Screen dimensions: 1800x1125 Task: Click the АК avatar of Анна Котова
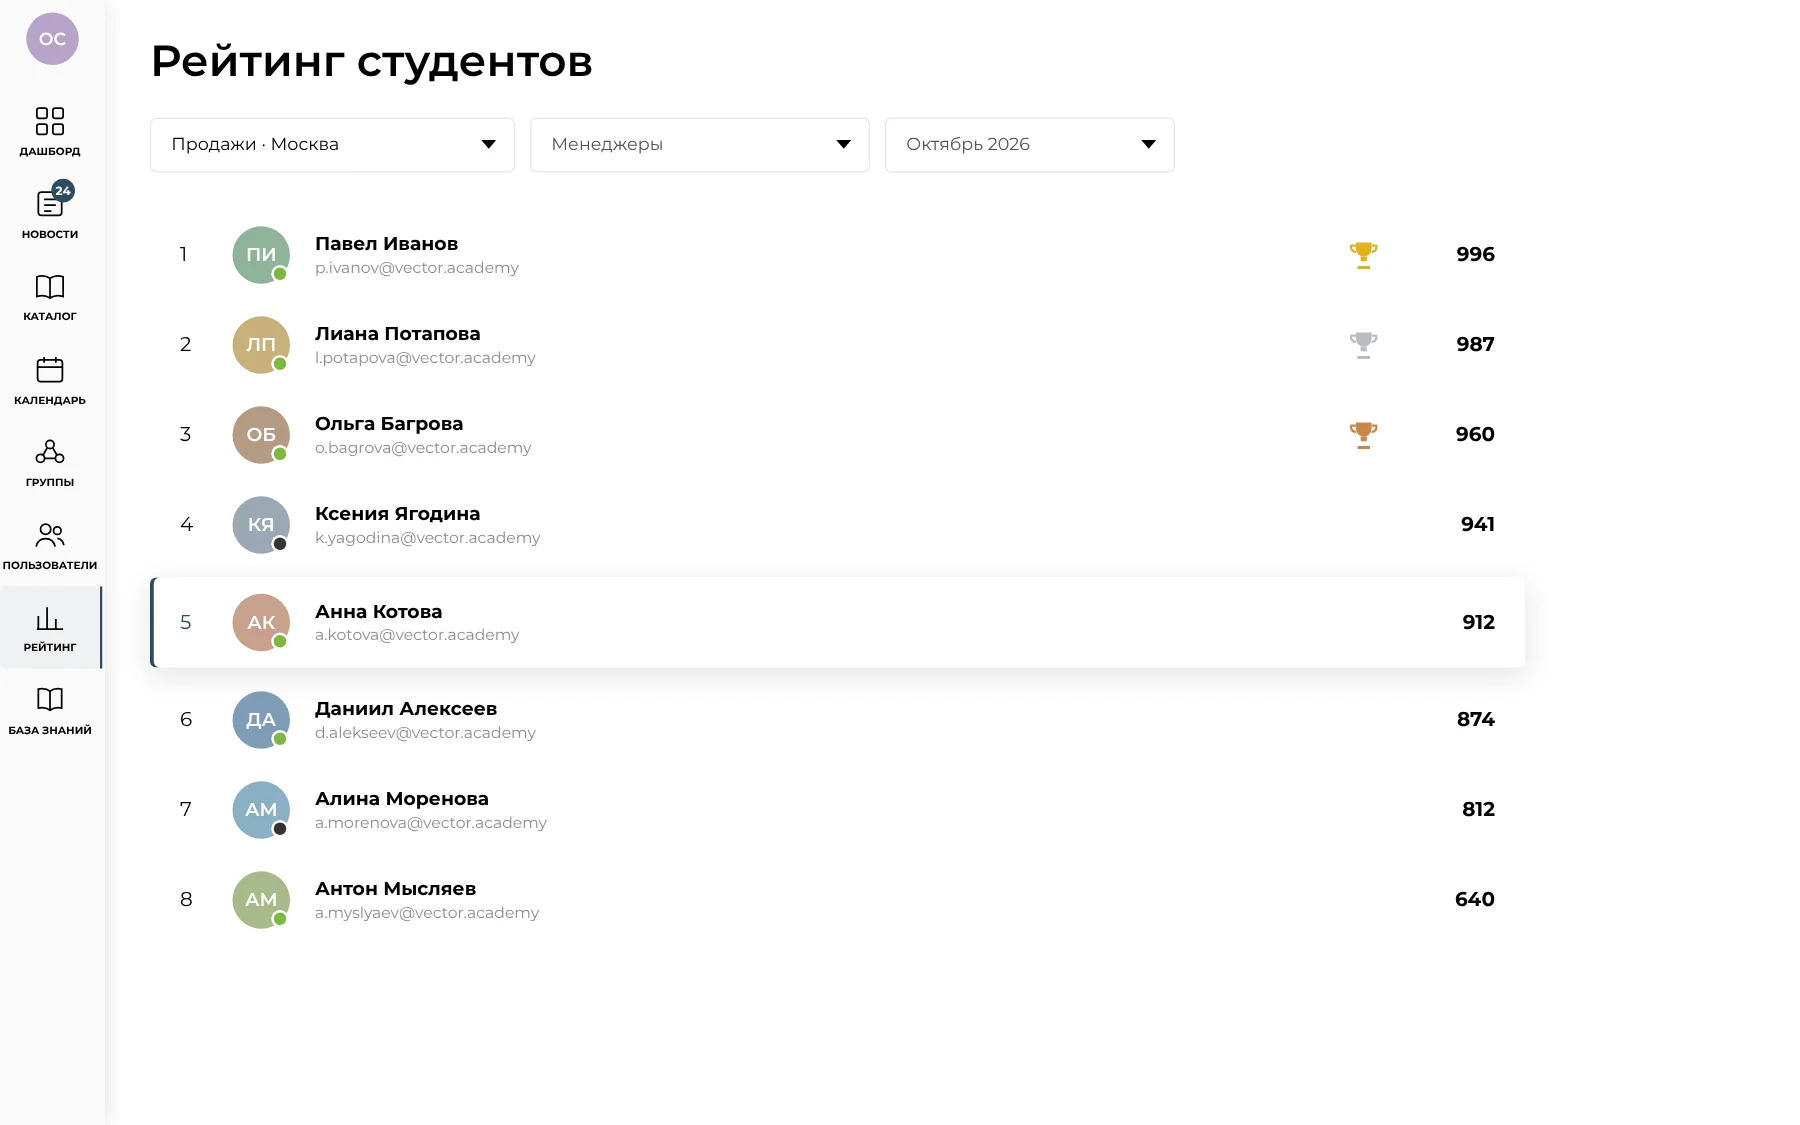261,622
